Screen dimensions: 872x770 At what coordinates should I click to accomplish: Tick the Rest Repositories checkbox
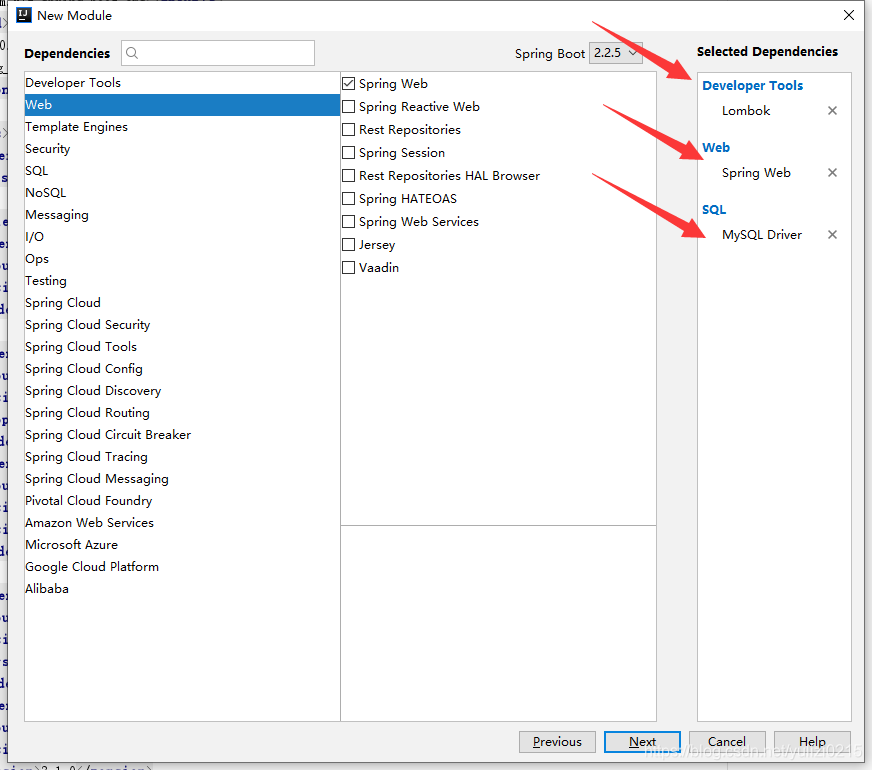point(349,130)
